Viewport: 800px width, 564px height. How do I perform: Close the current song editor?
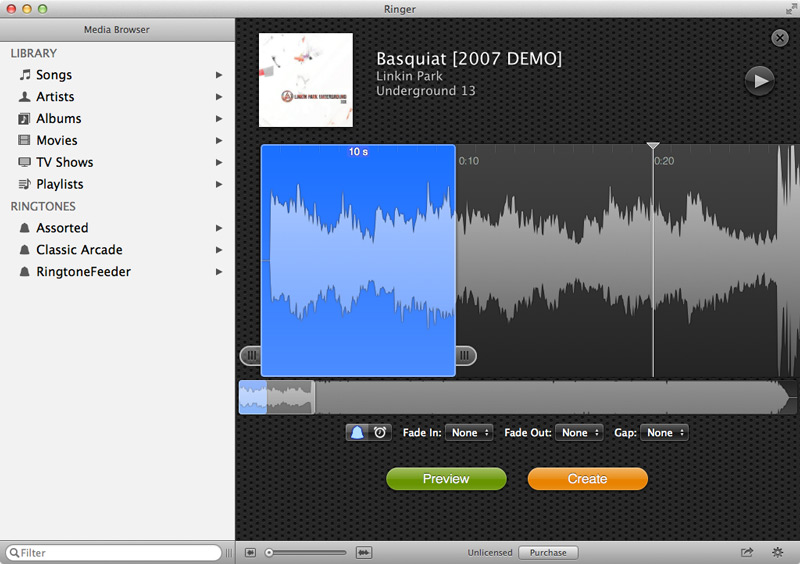click(x=780, y=38)
